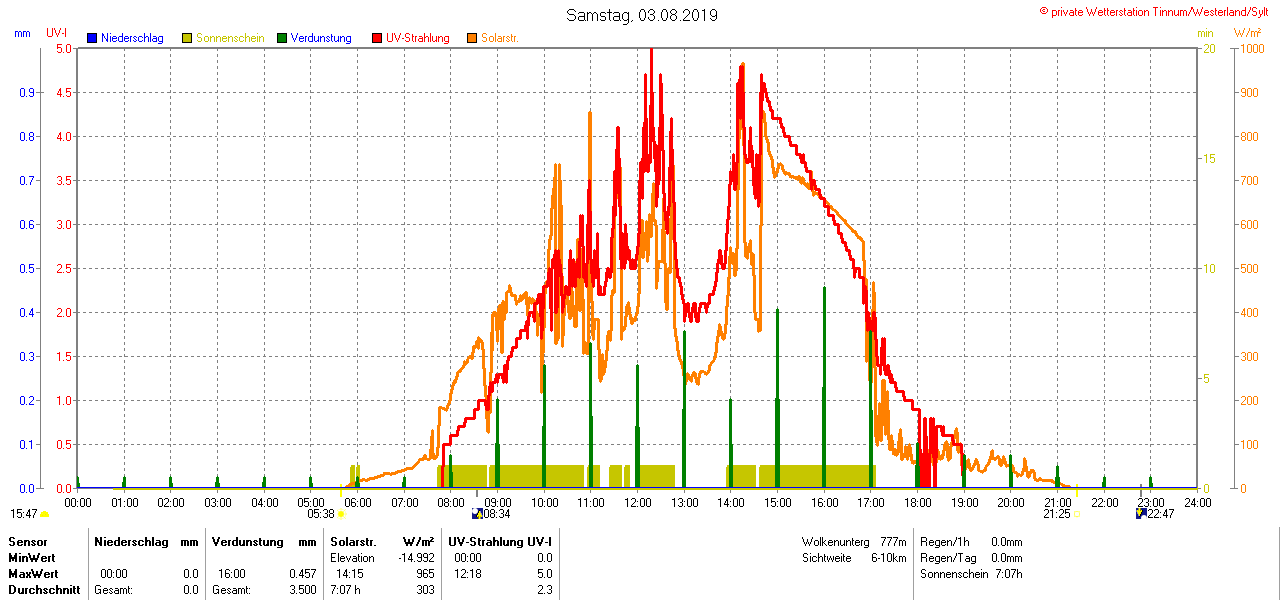Select the Verdunstung legend label
Screen dimensions: 1280x600
(321, 38)
